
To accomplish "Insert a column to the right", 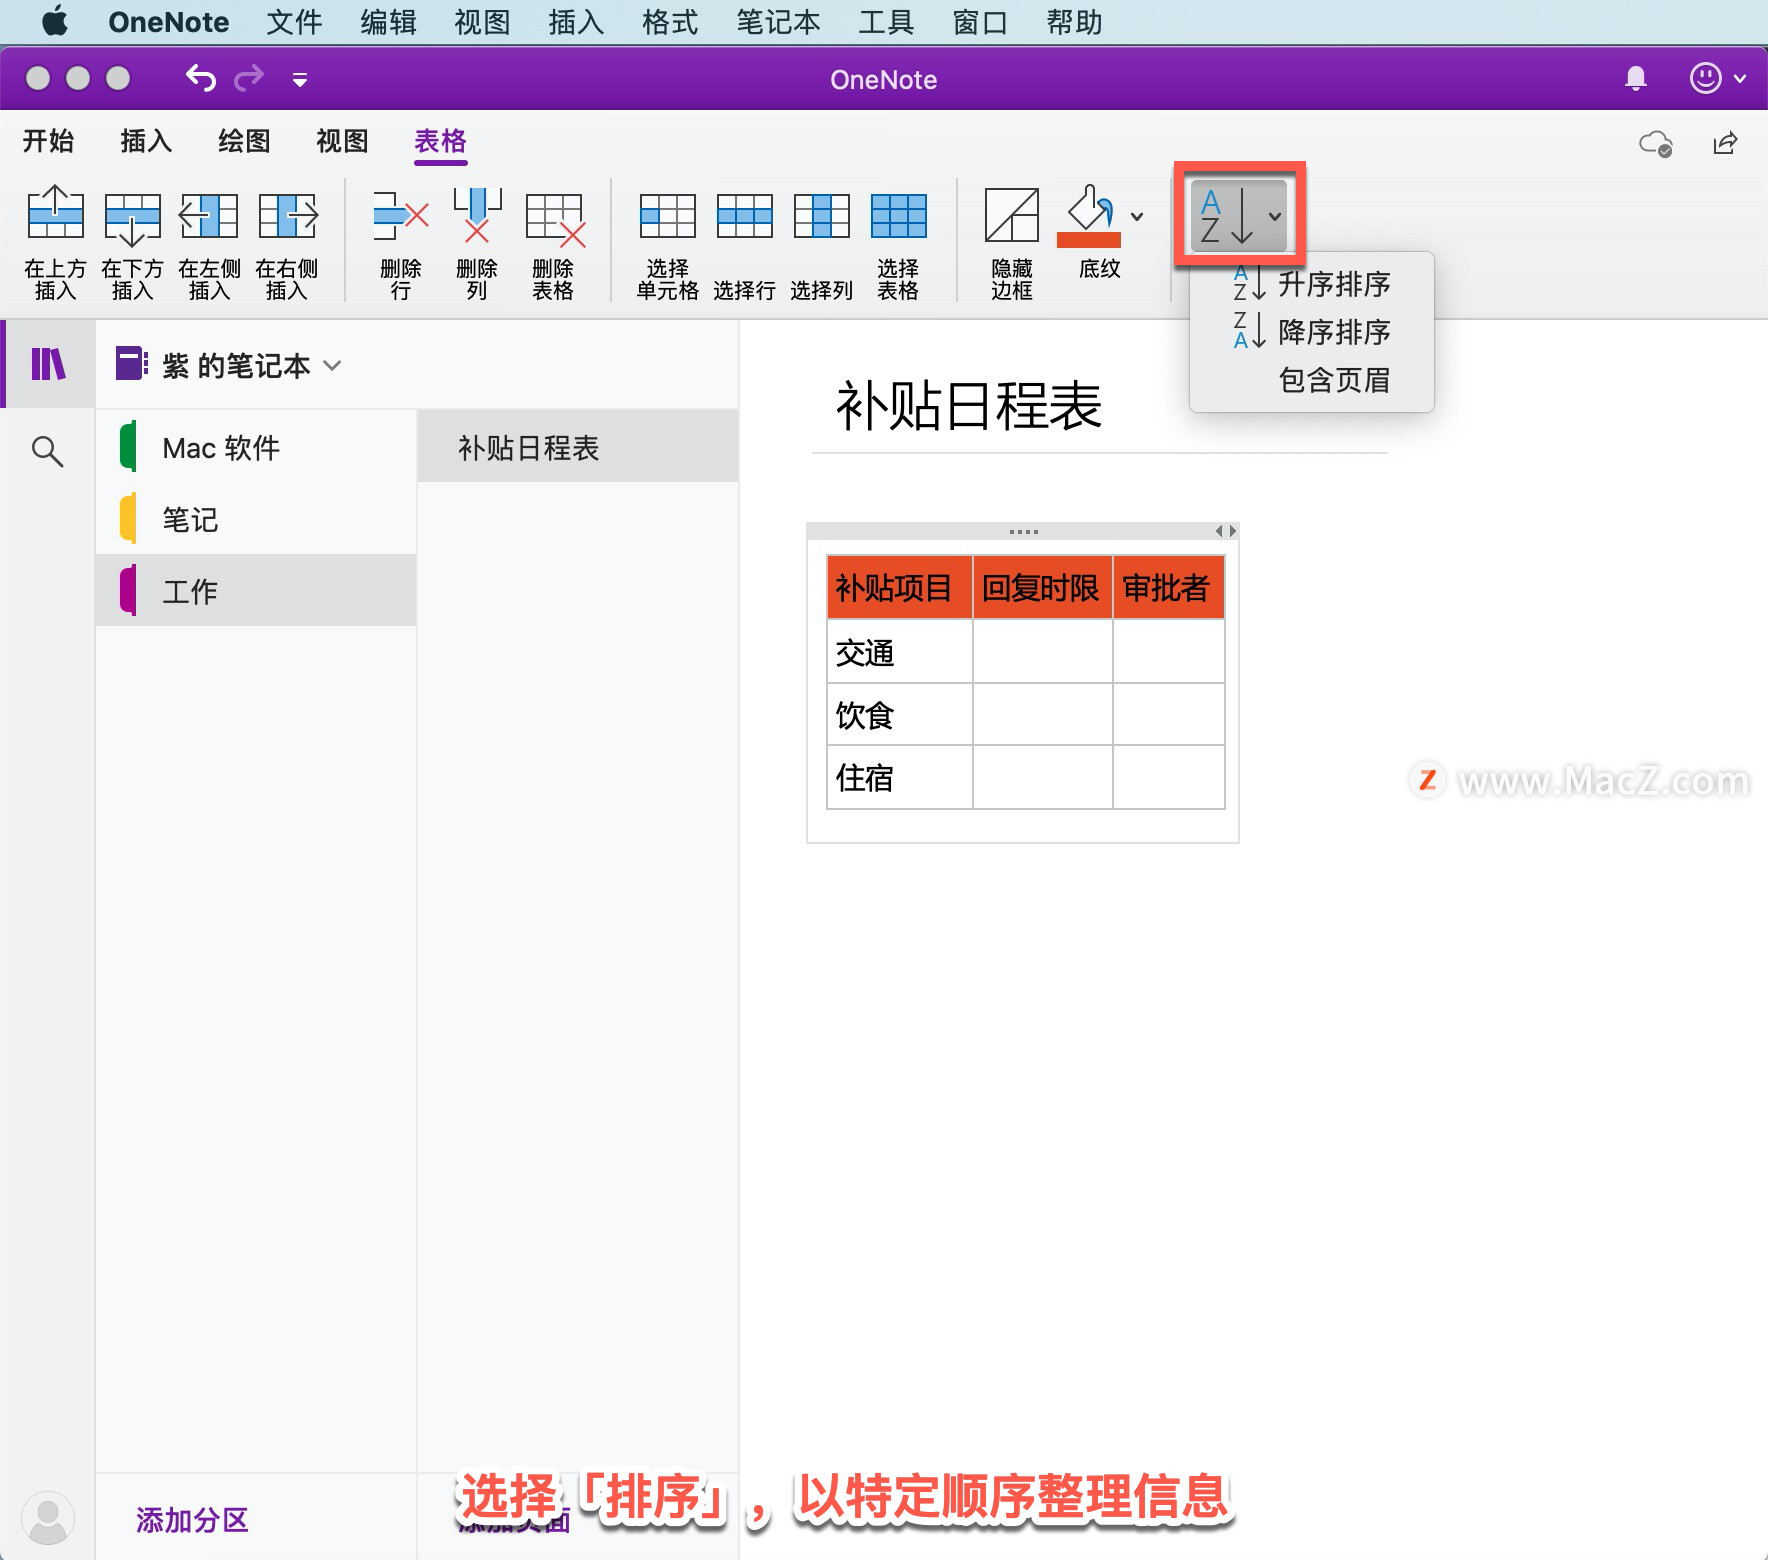I will pyautogui.click(x=287, y=242).
